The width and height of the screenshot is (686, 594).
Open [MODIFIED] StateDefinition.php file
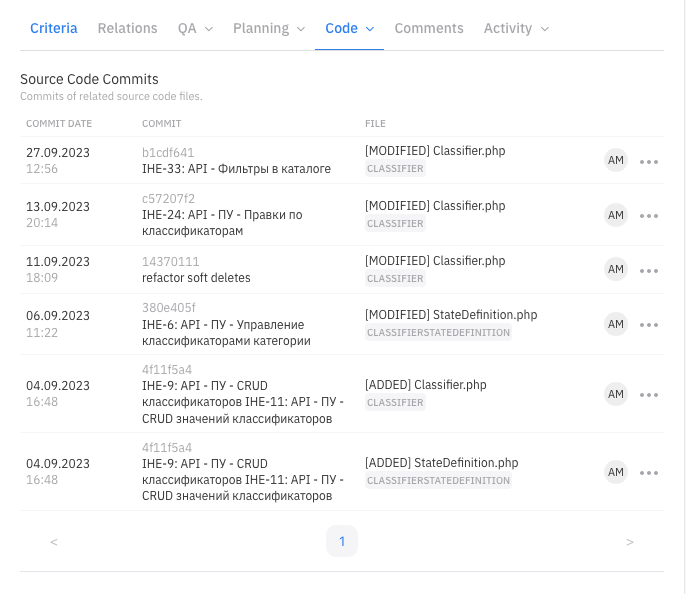(451, 315)
